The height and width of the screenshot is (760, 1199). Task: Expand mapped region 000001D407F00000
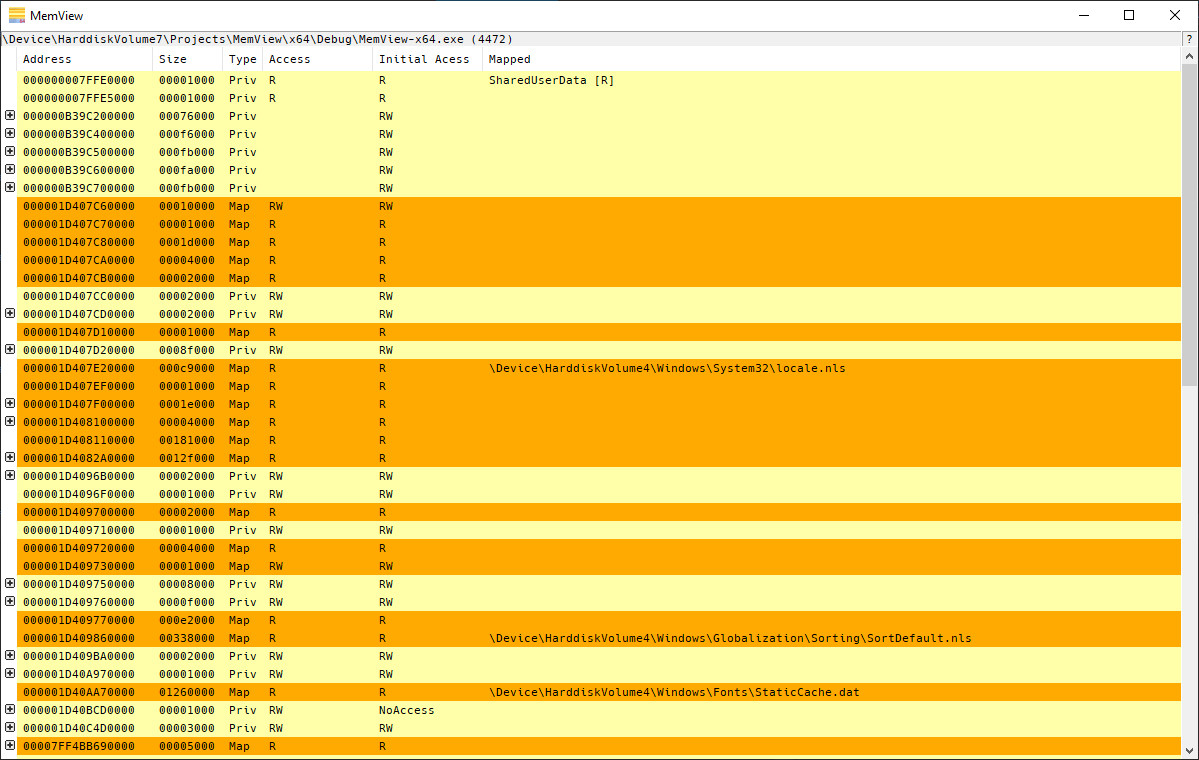coord(10,404)
